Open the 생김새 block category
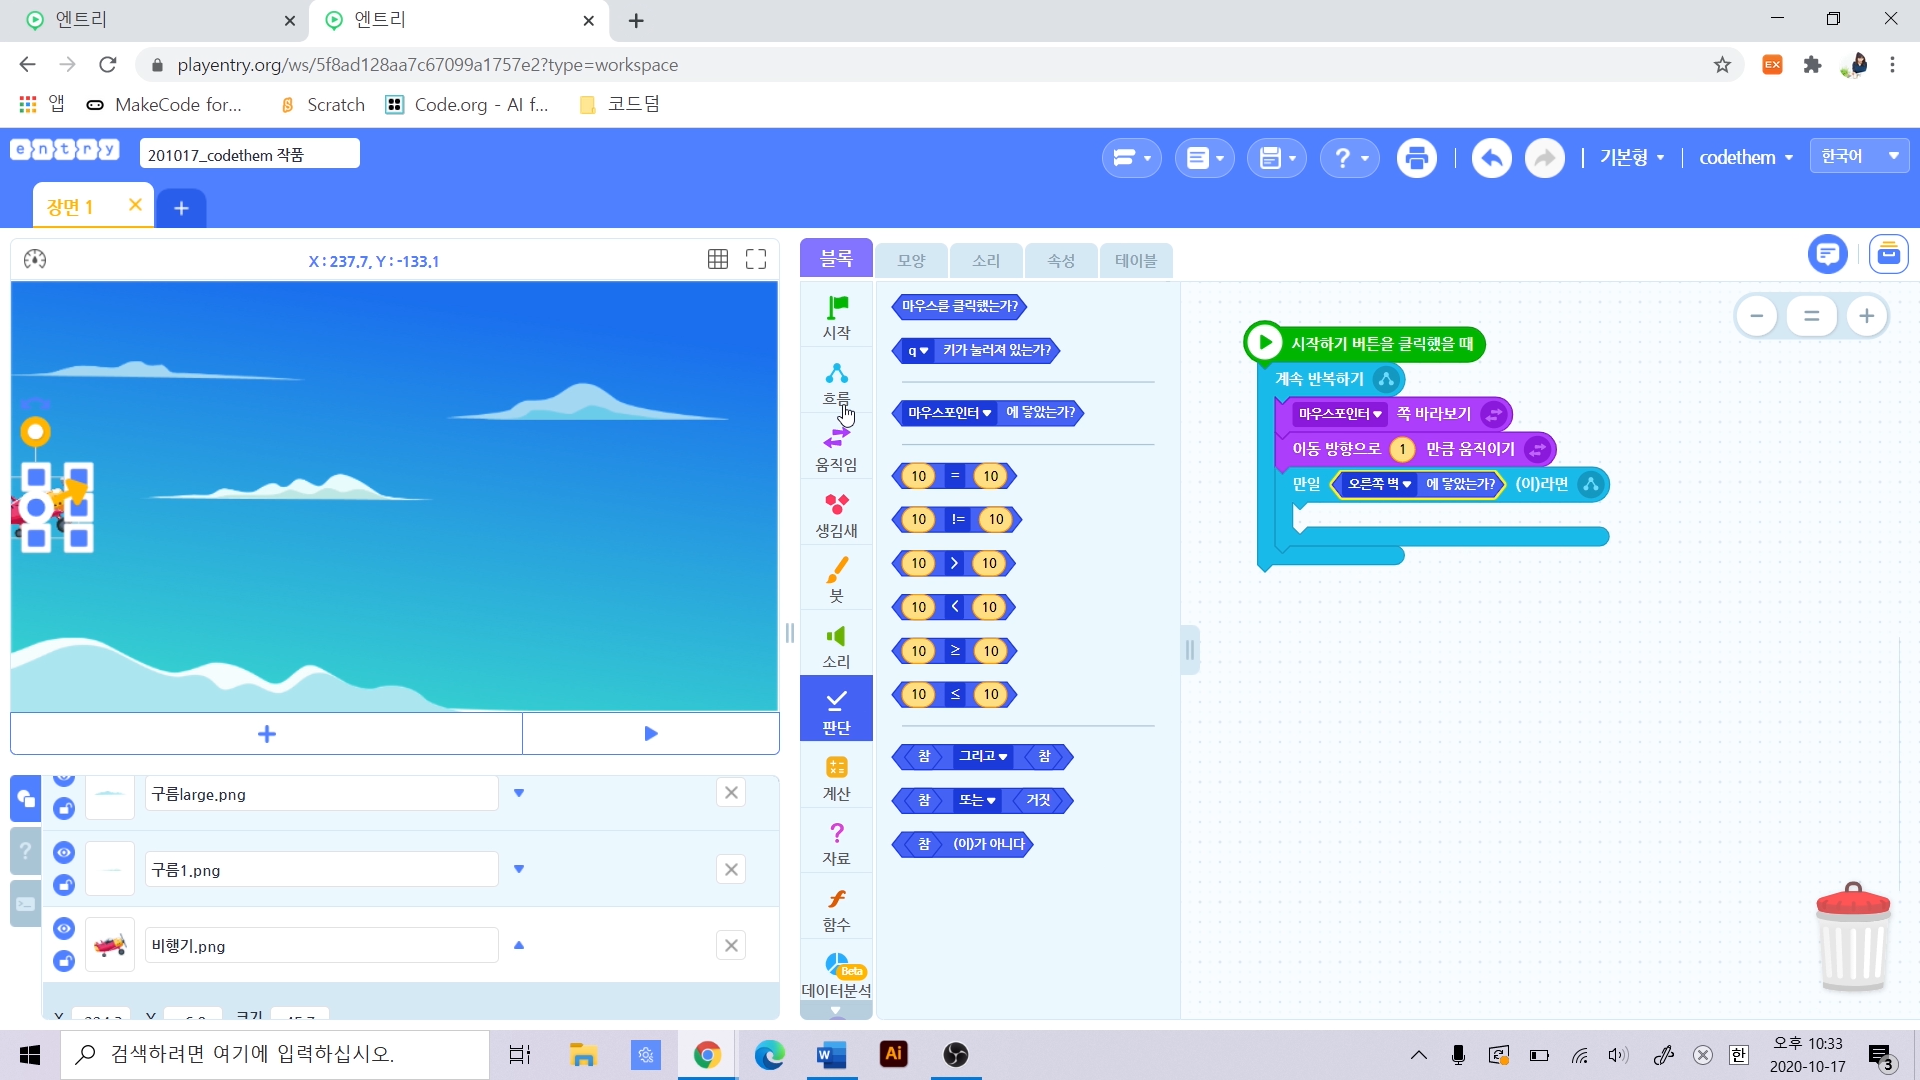The height and width of the screenshot is (1080, 1920). 836,514
